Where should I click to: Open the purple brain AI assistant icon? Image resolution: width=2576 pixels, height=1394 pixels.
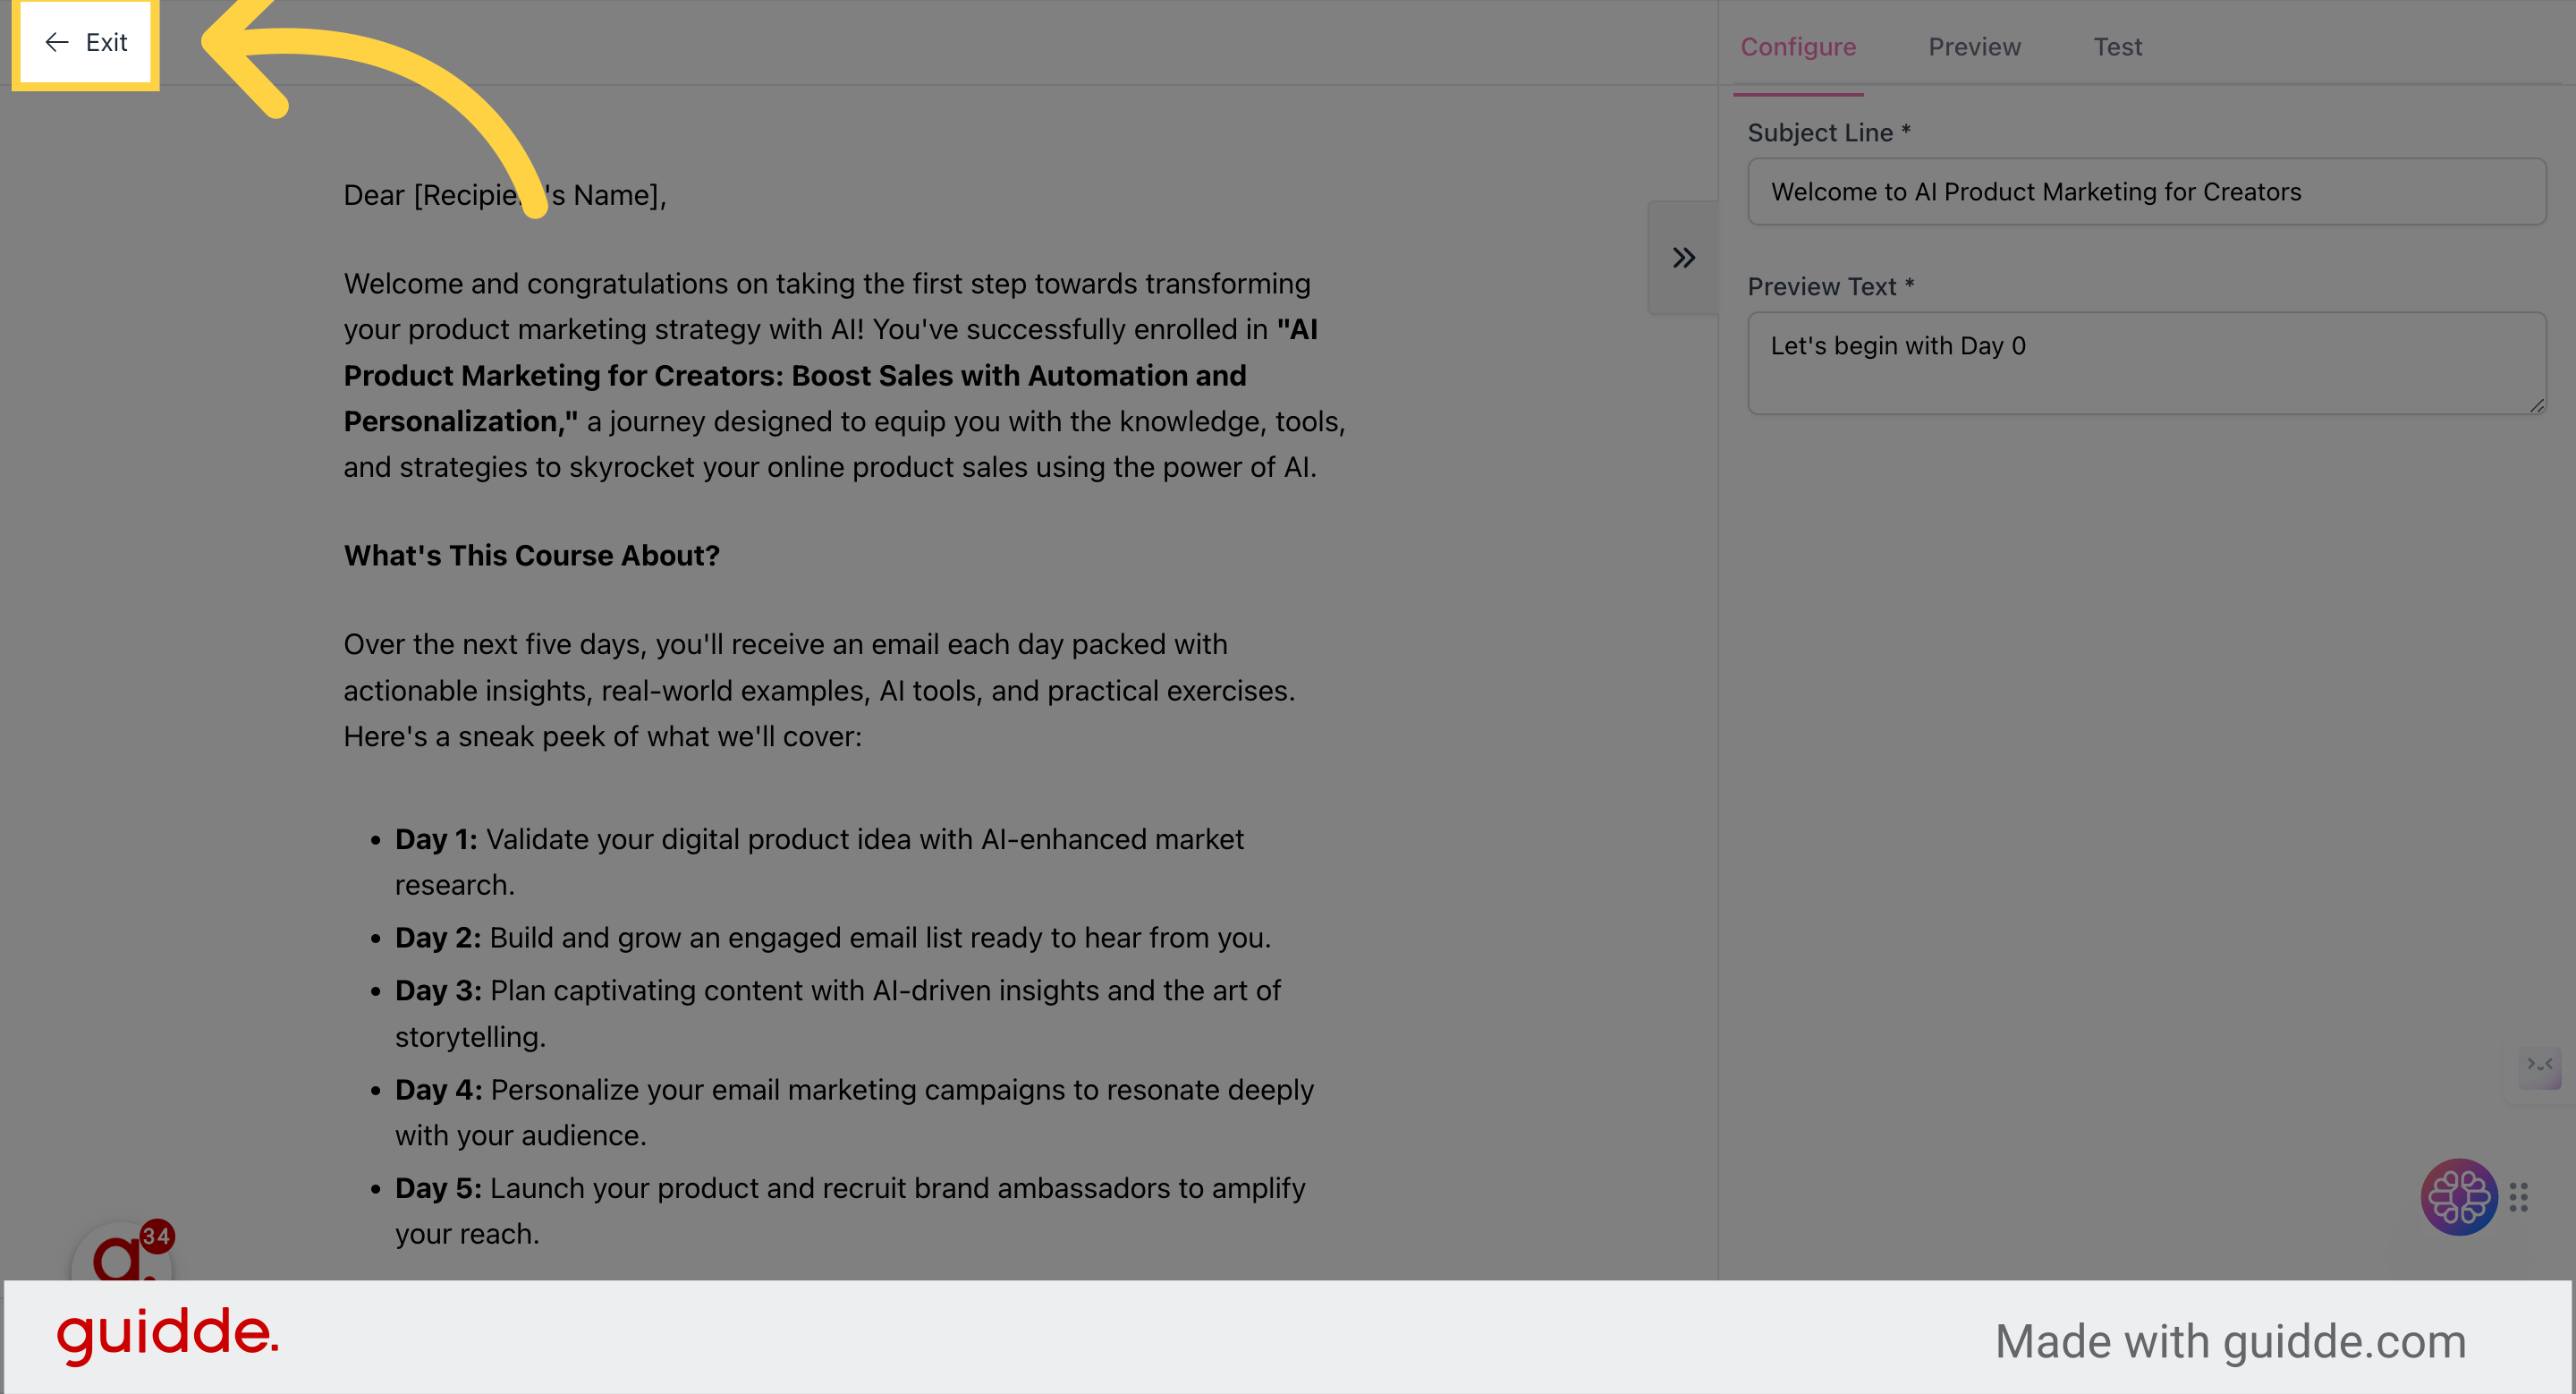pyautogui.click(x=2458, y=1197)
